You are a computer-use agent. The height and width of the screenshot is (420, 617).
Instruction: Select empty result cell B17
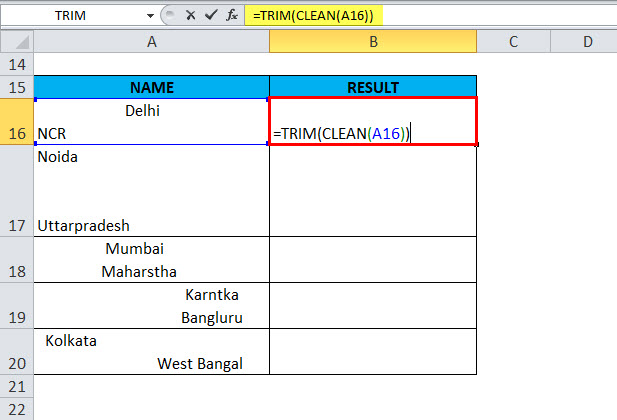(x=373, y=191)
